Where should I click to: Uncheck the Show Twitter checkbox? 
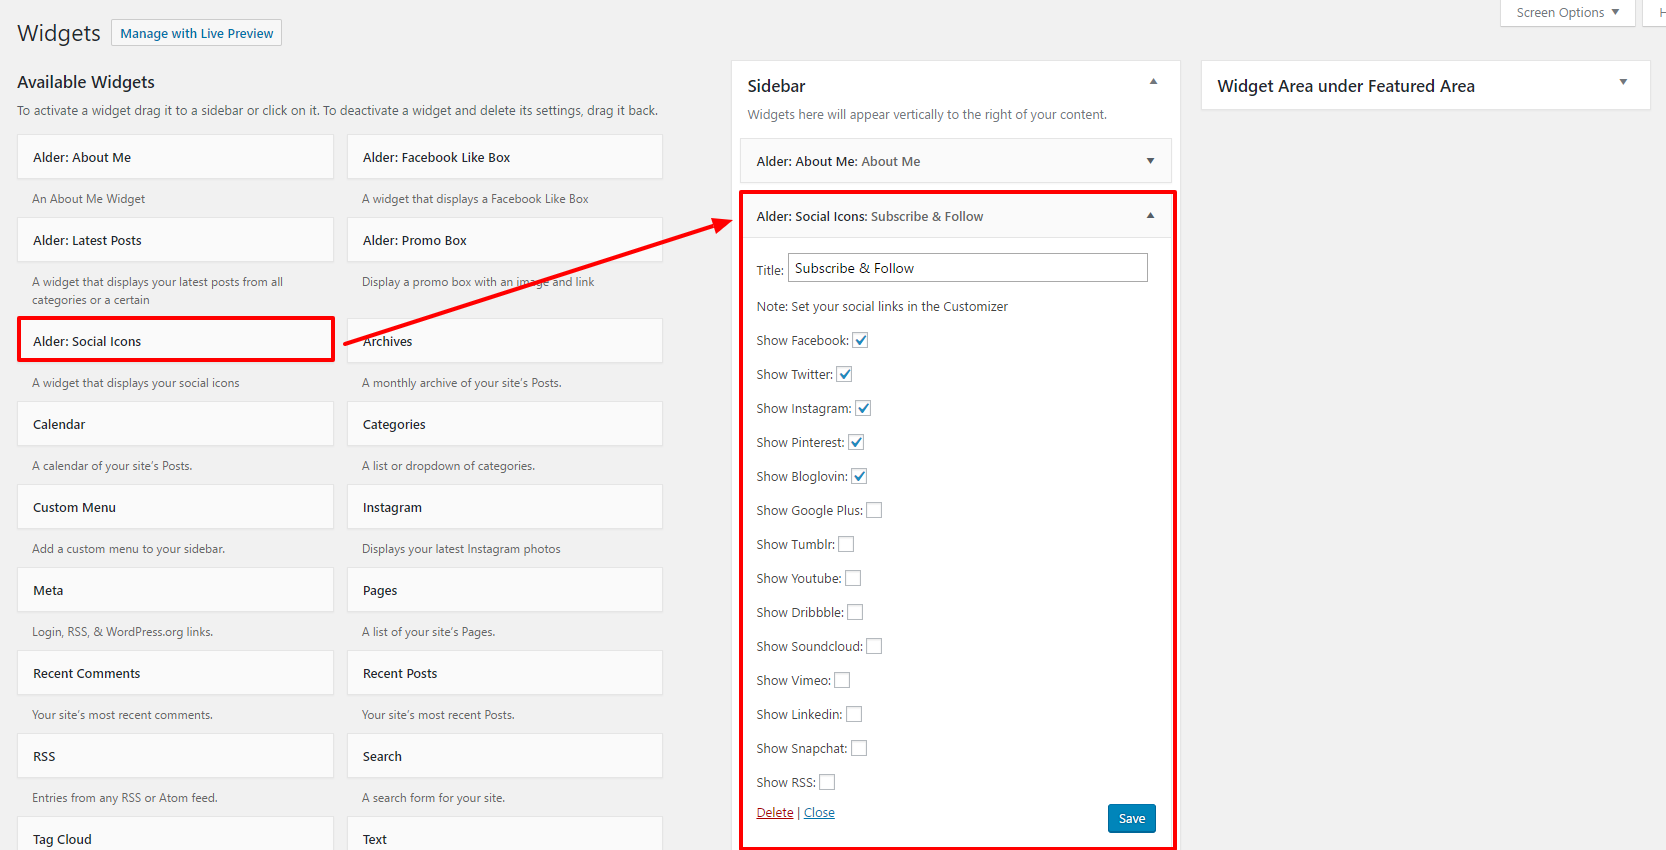click(x=844, y=374)
